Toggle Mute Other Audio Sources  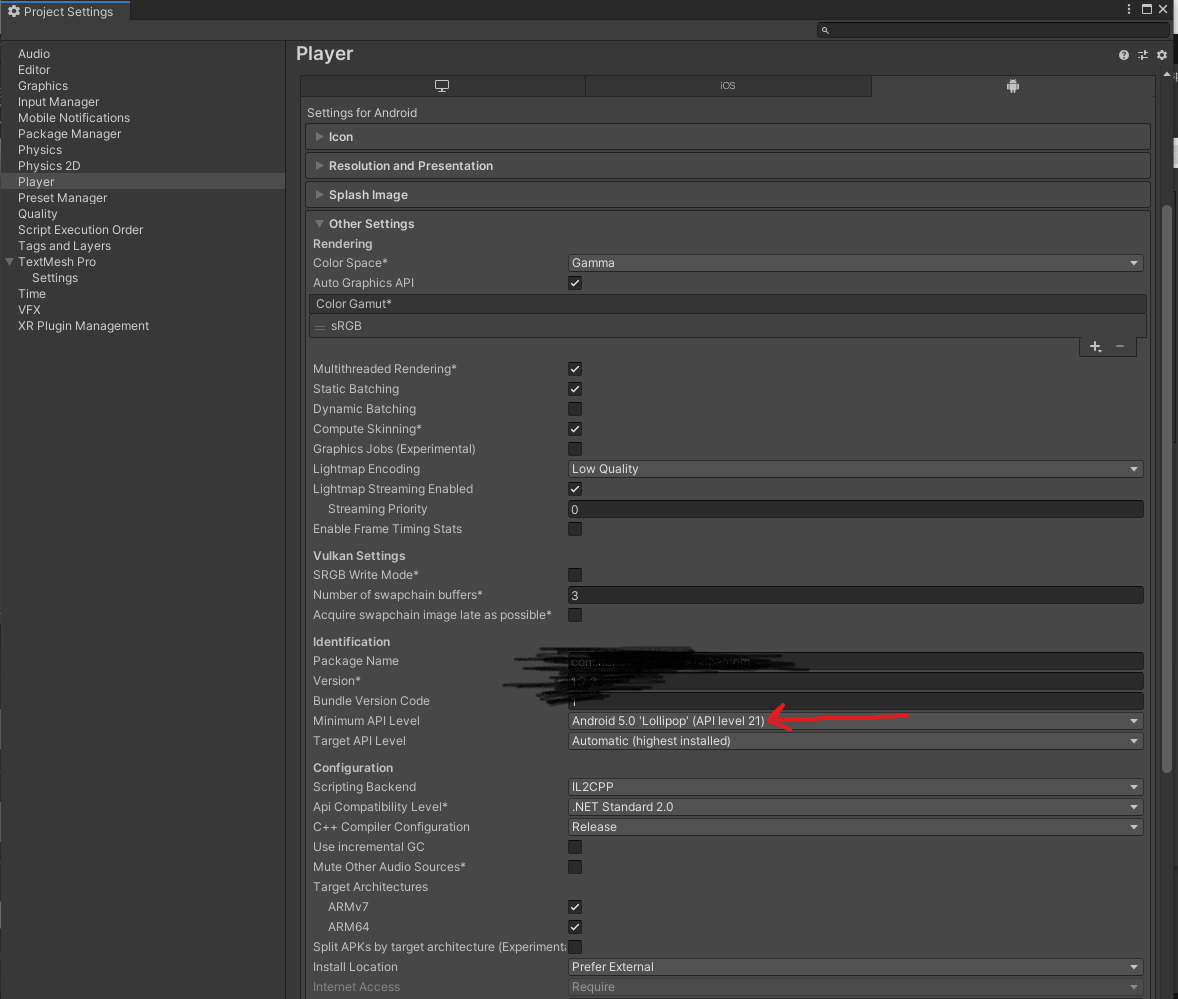pos(575,867)
